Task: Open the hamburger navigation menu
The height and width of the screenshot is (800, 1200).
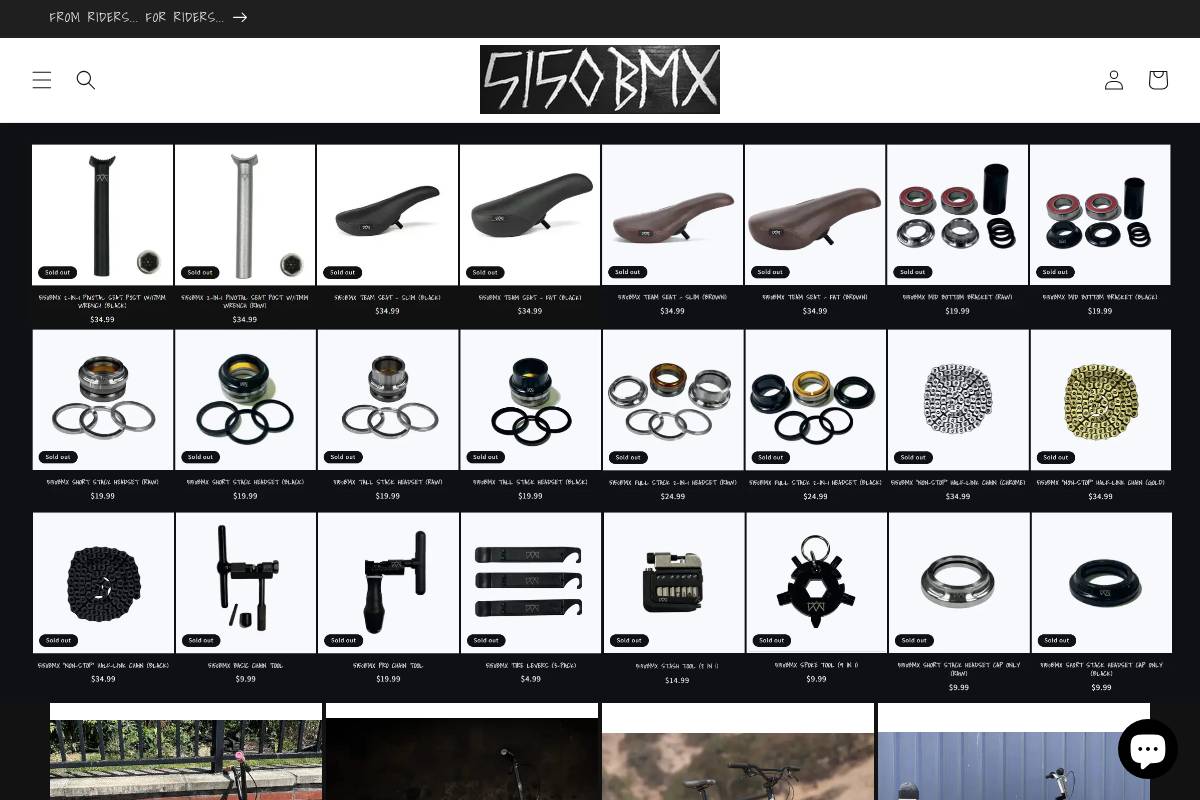Action: coord(42,80)
